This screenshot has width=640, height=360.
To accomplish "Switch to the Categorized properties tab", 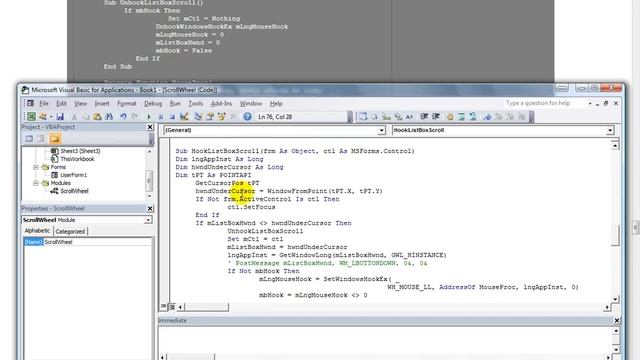I will (70, 231).
